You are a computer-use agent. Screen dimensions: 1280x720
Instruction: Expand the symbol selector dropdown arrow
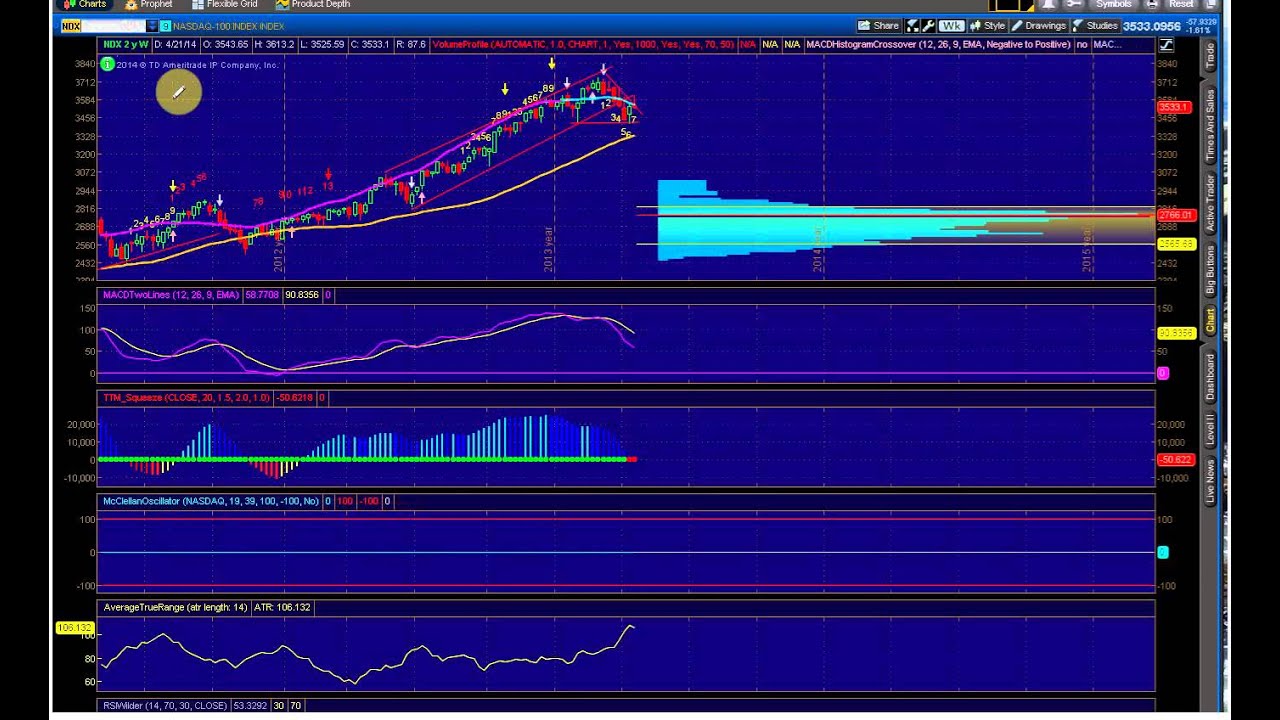(152, 26)
